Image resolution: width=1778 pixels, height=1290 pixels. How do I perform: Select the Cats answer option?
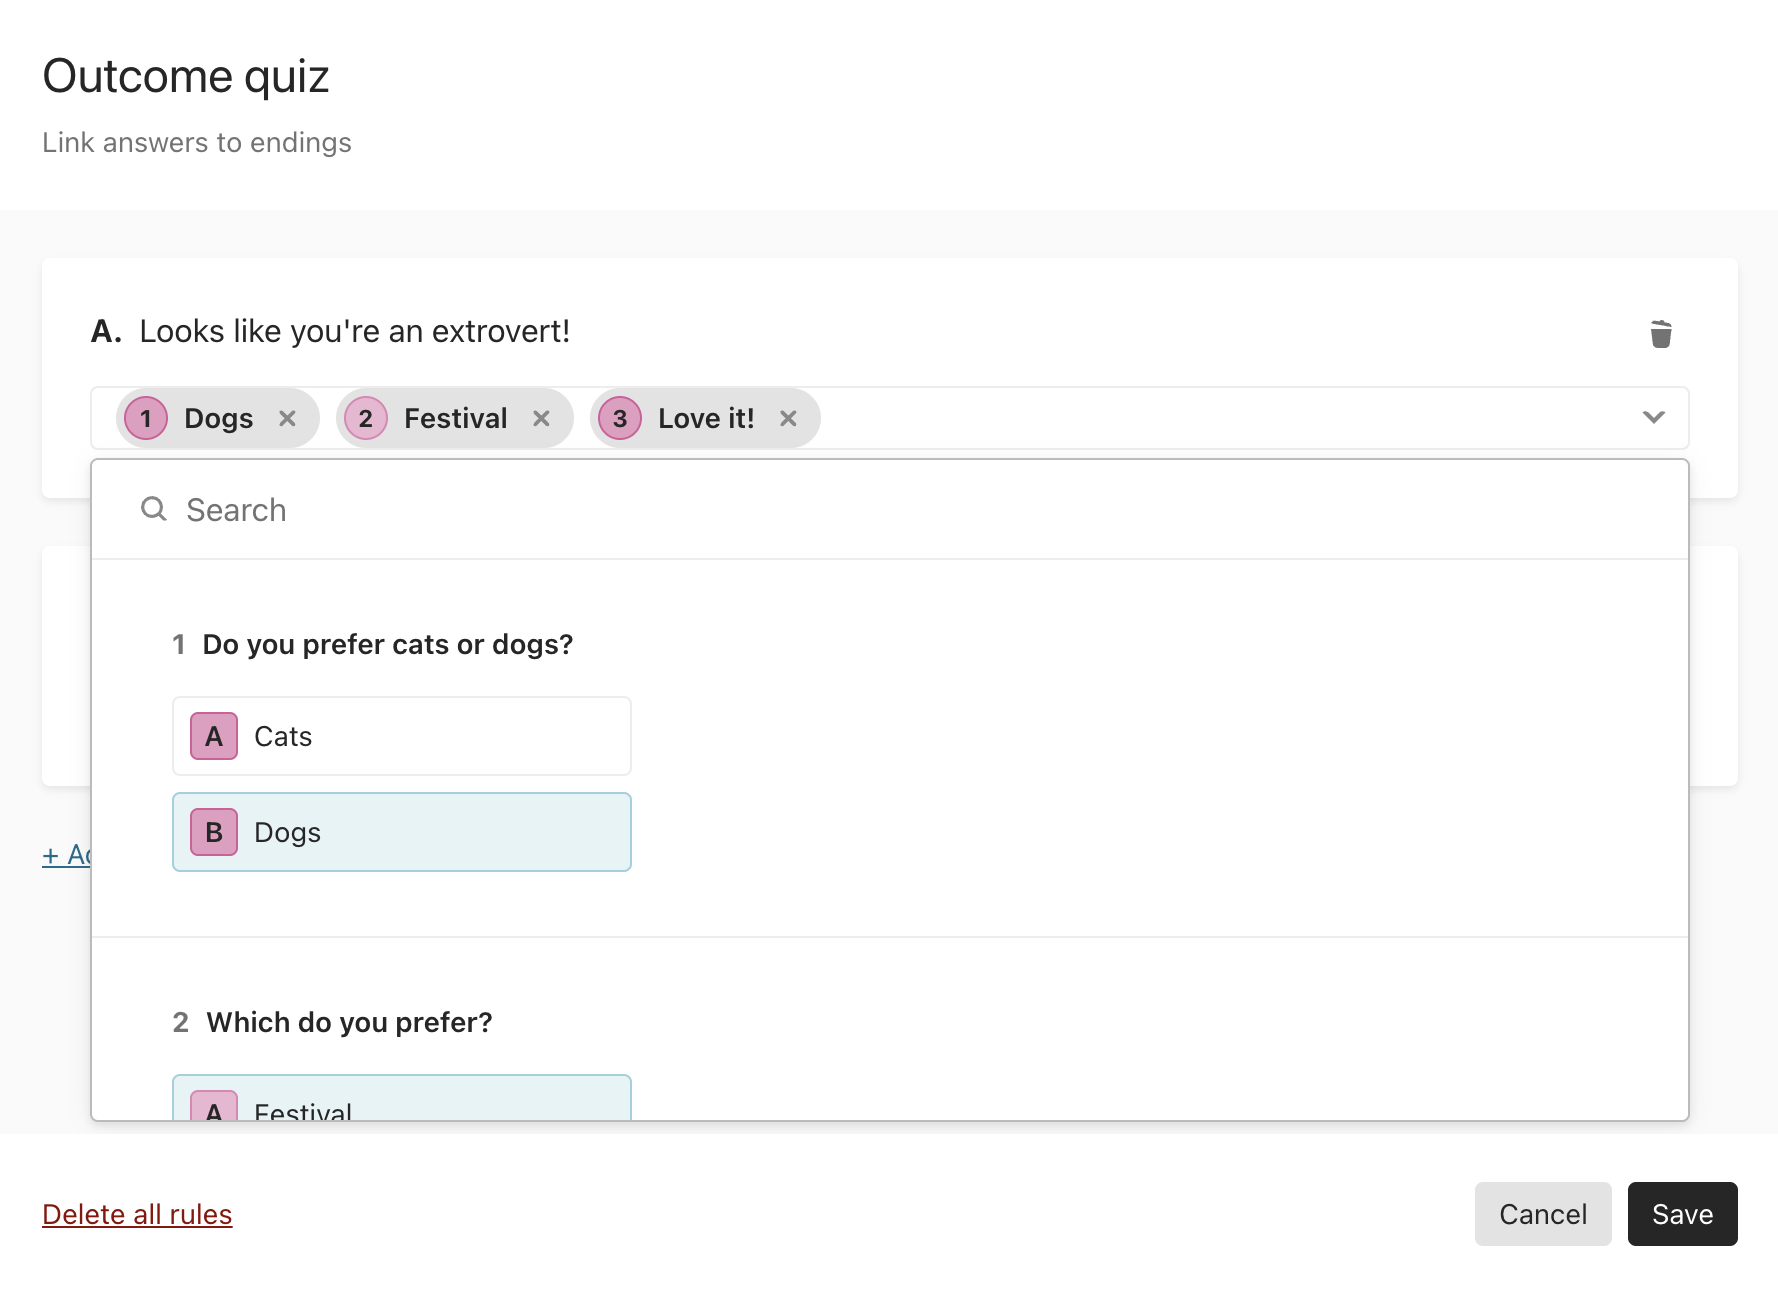pyautogui.click(x=402, y=736)
